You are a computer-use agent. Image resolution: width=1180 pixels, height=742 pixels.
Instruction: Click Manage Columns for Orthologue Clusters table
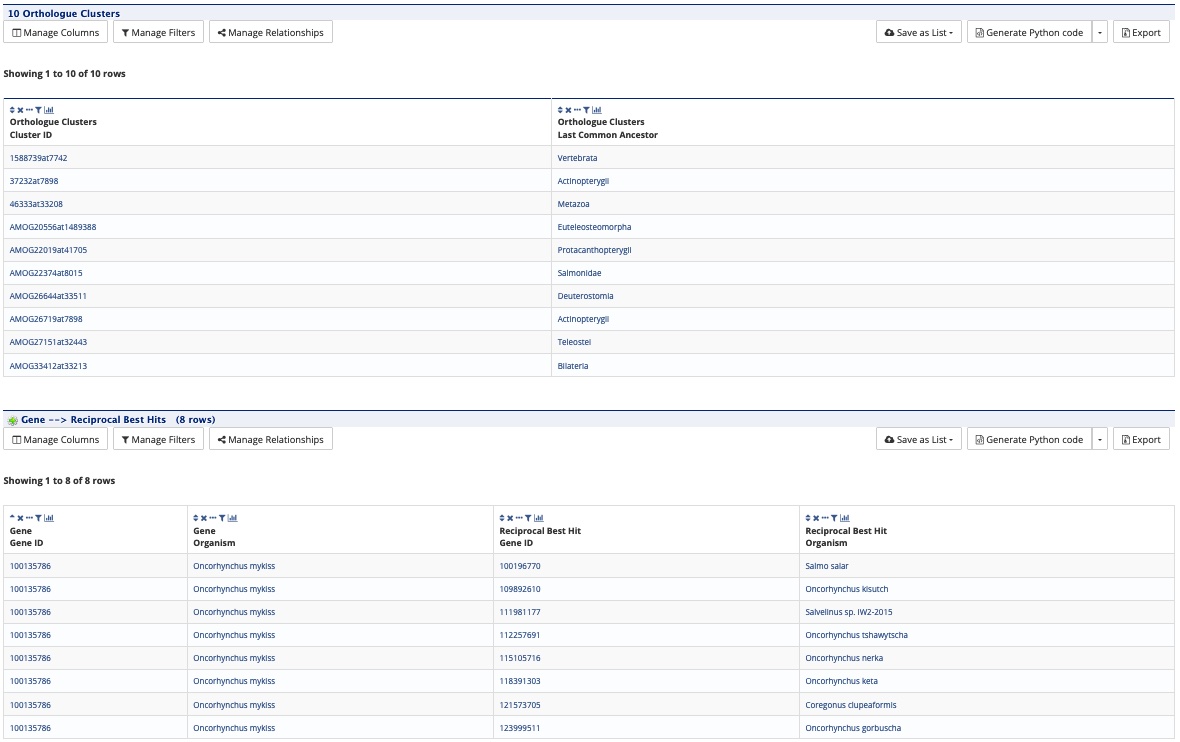56,32
